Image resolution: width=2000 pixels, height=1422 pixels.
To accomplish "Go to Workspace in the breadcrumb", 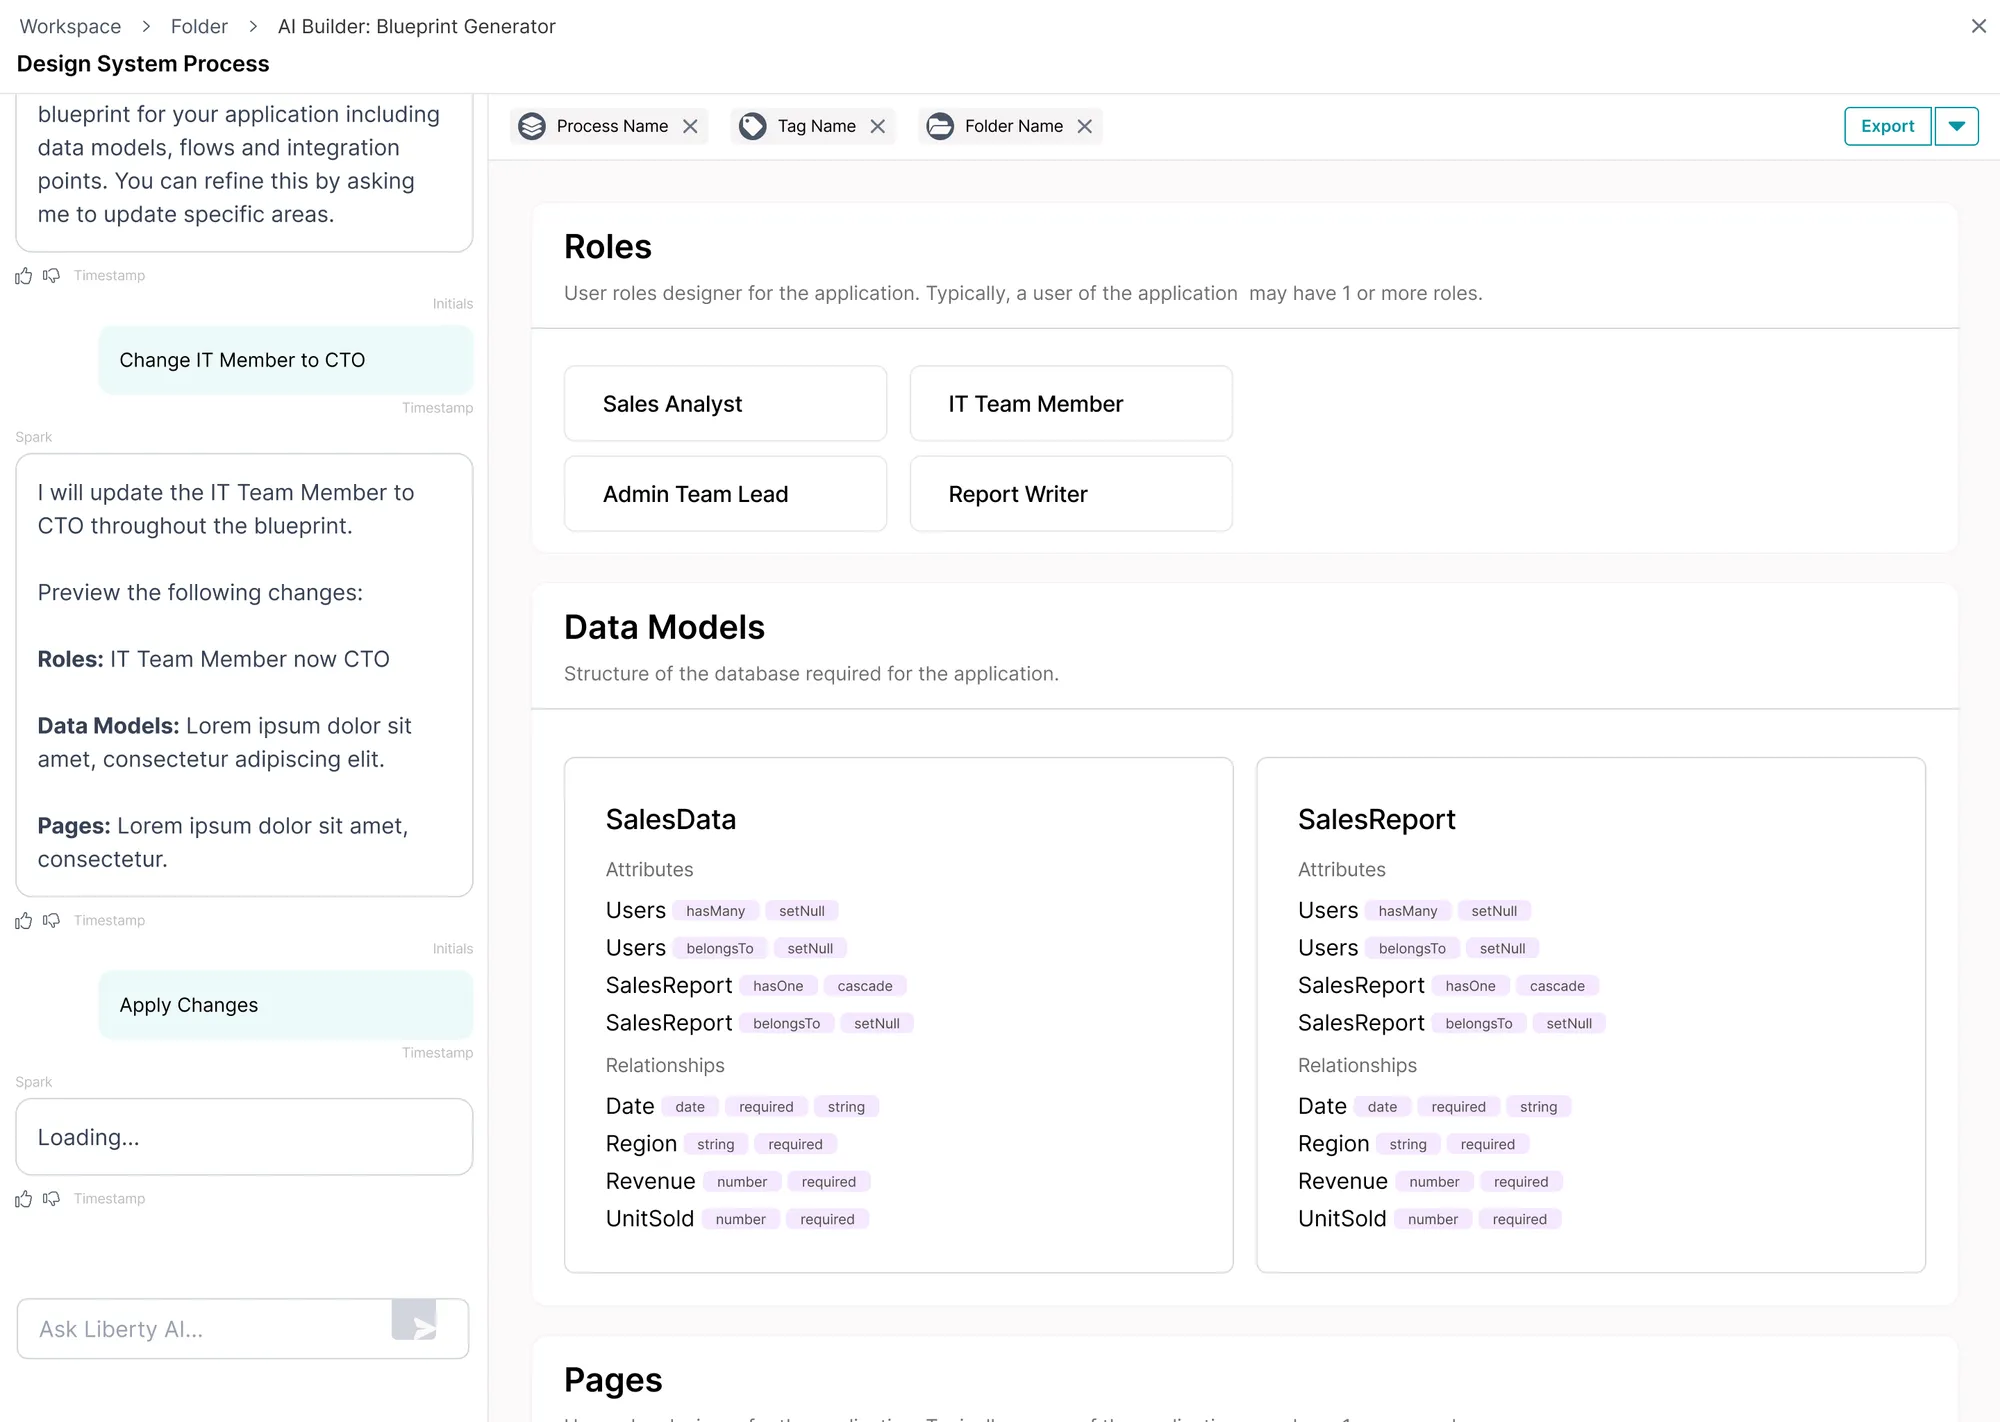I will (70, 27).
